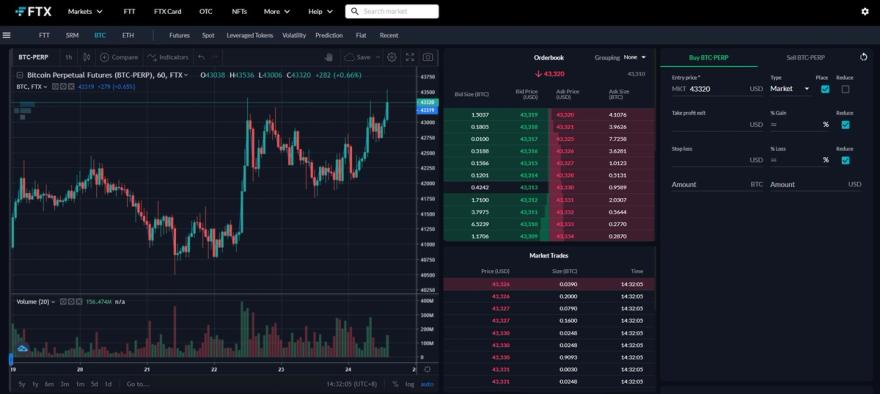880x394 pixels.
Task: Enable Reduce checkbox beside Place
Action: tap(845, 89)
